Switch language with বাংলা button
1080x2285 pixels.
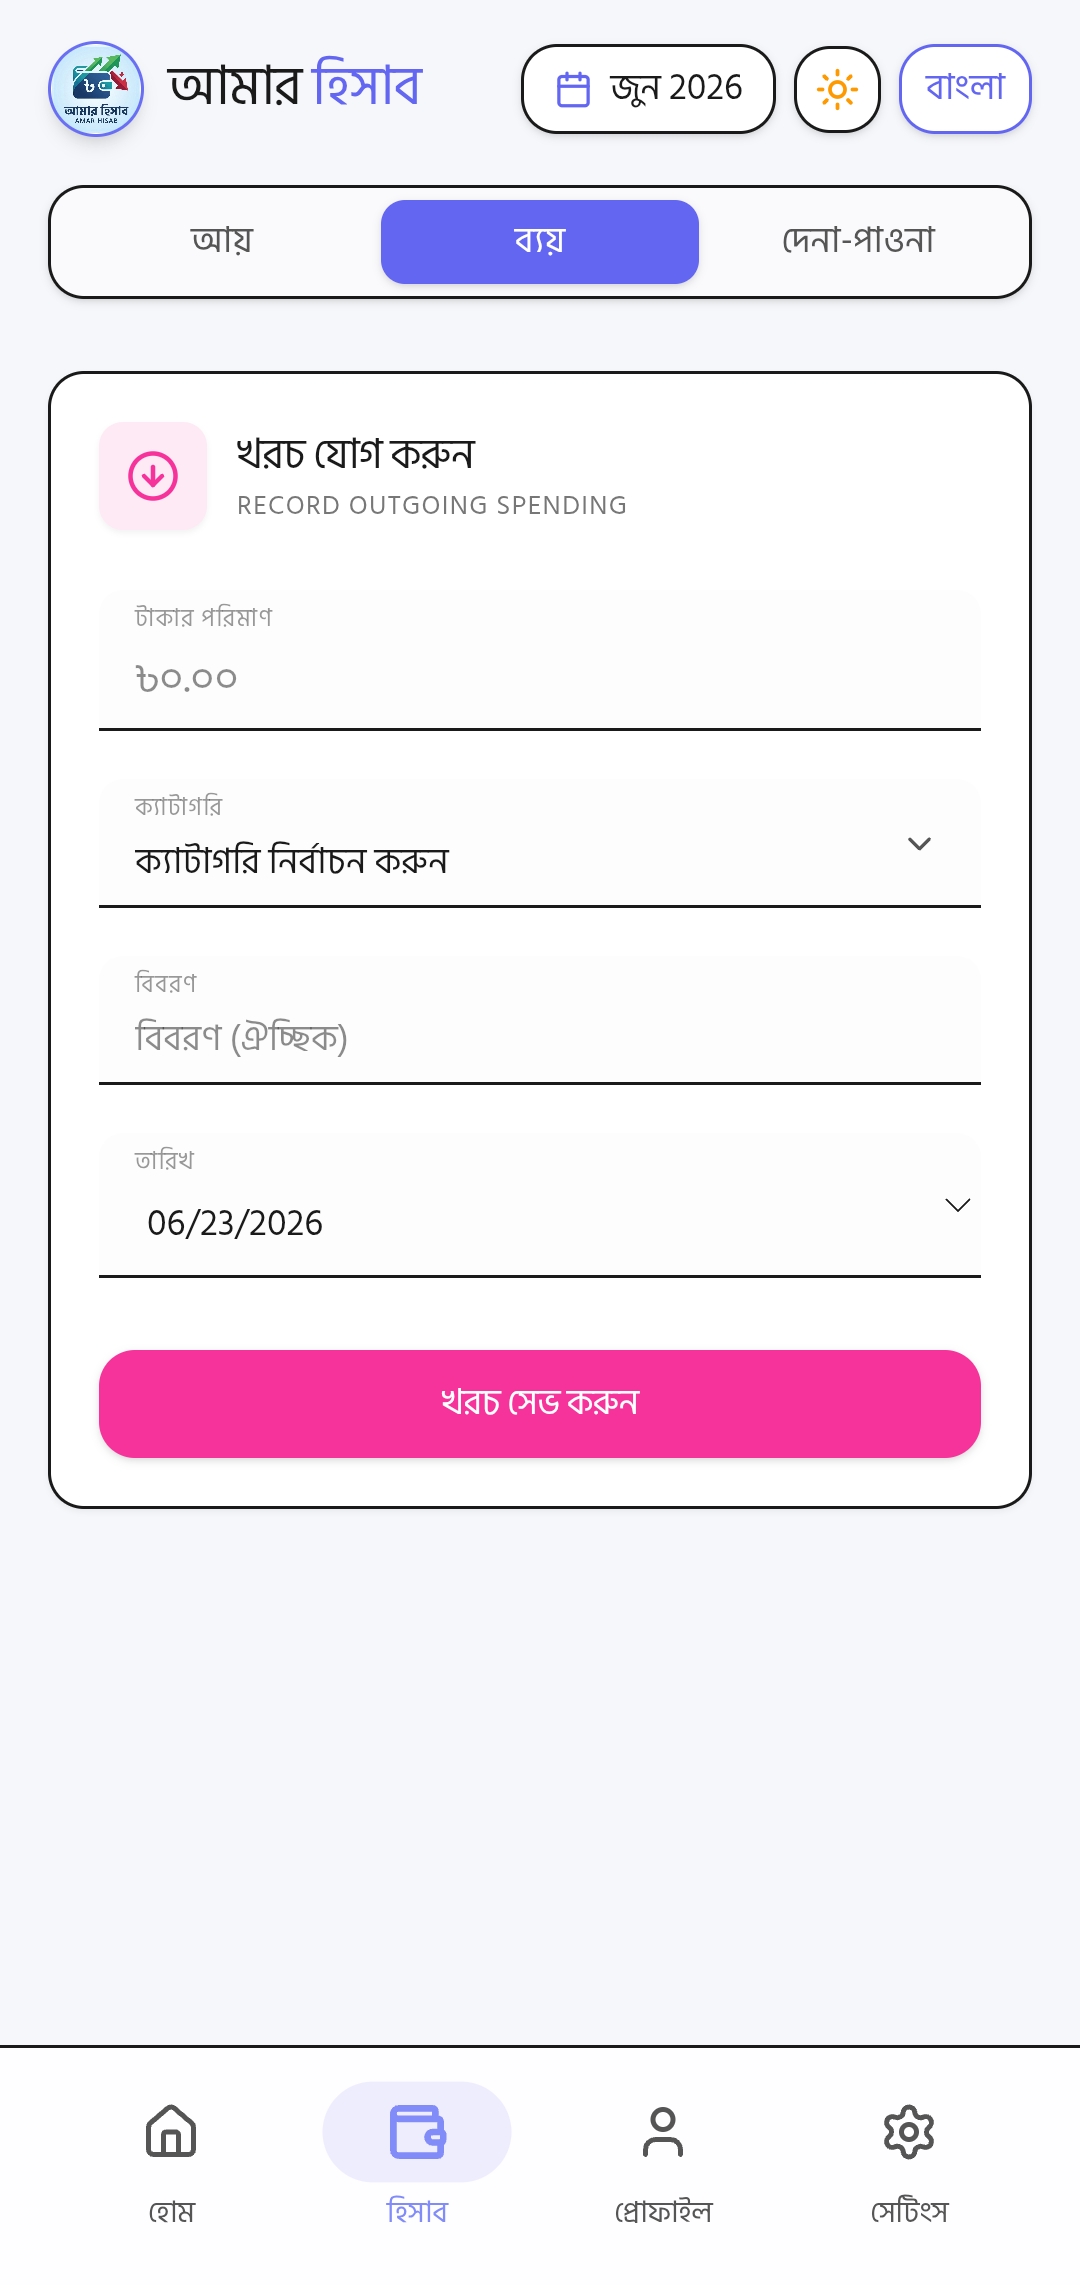pyautogui.click(x=965, y=89)
